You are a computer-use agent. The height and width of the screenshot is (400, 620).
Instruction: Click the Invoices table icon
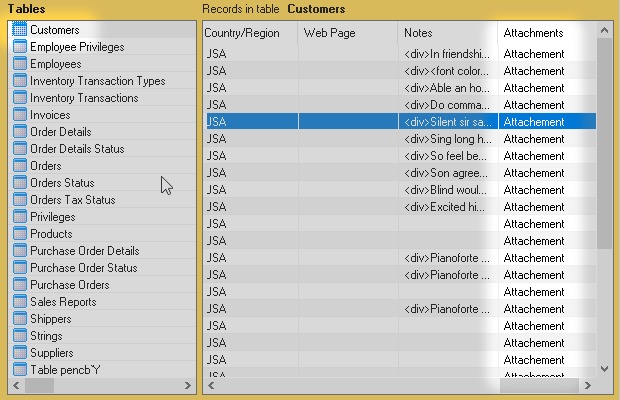[x=19, y=115]
